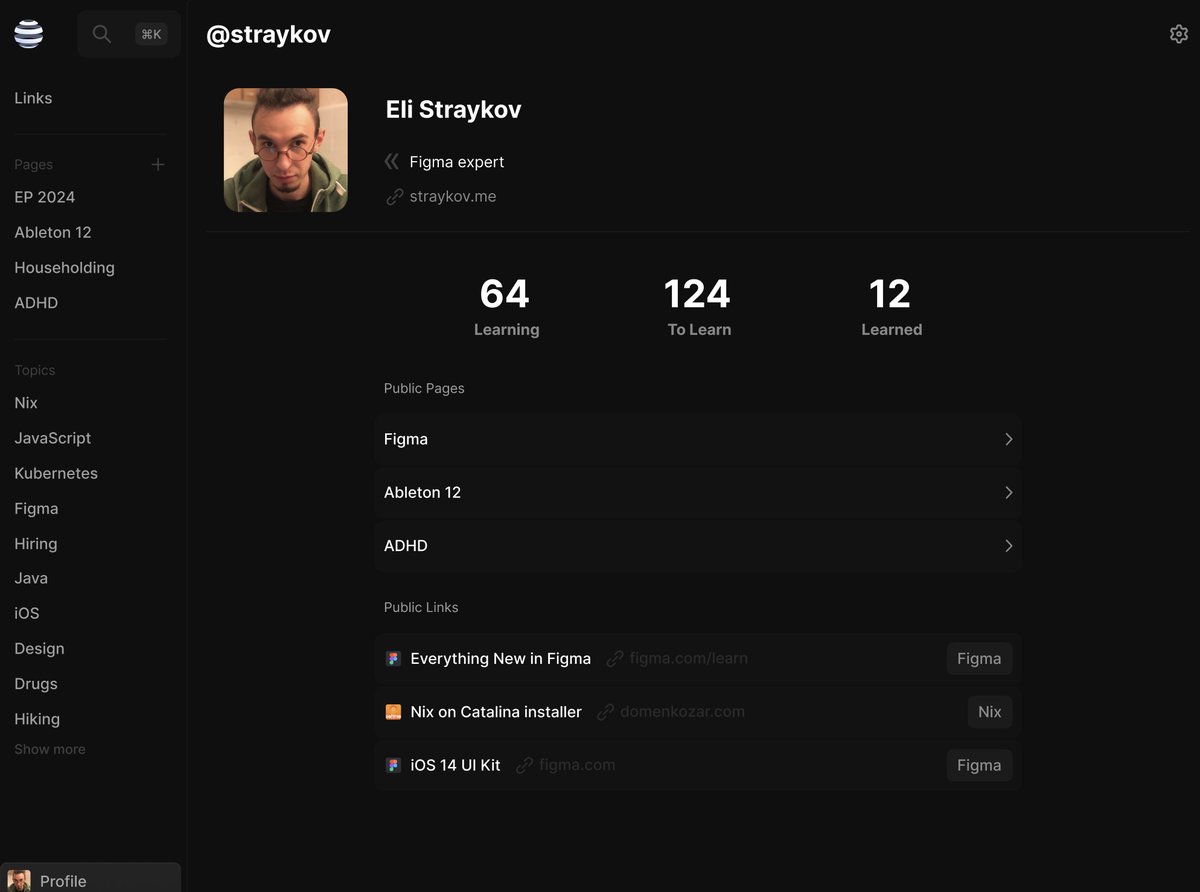Click link icon next to figma.com

[524, 765]
